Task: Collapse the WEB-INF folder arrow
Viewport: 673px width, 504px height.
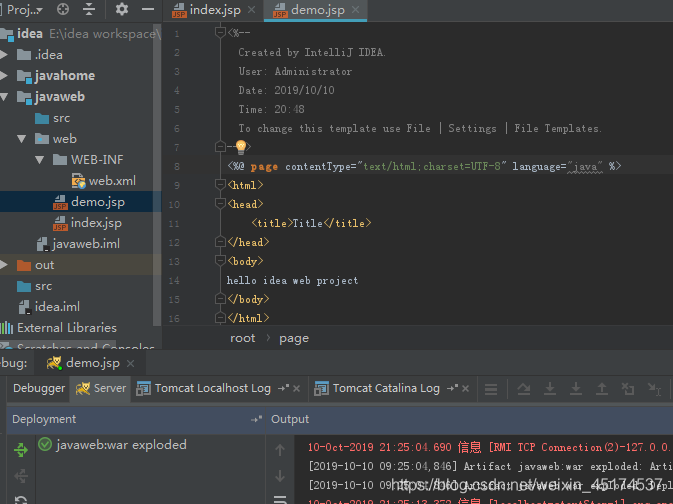Action: click(x=39, y=160)
